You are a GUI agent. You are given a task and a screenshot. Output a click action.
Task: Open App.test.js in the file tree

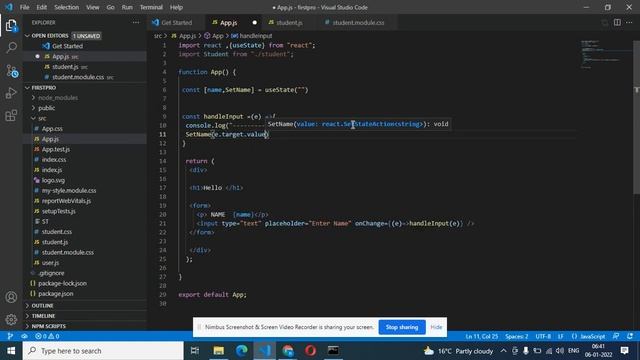pyautogui.click(x=56, y=149)
